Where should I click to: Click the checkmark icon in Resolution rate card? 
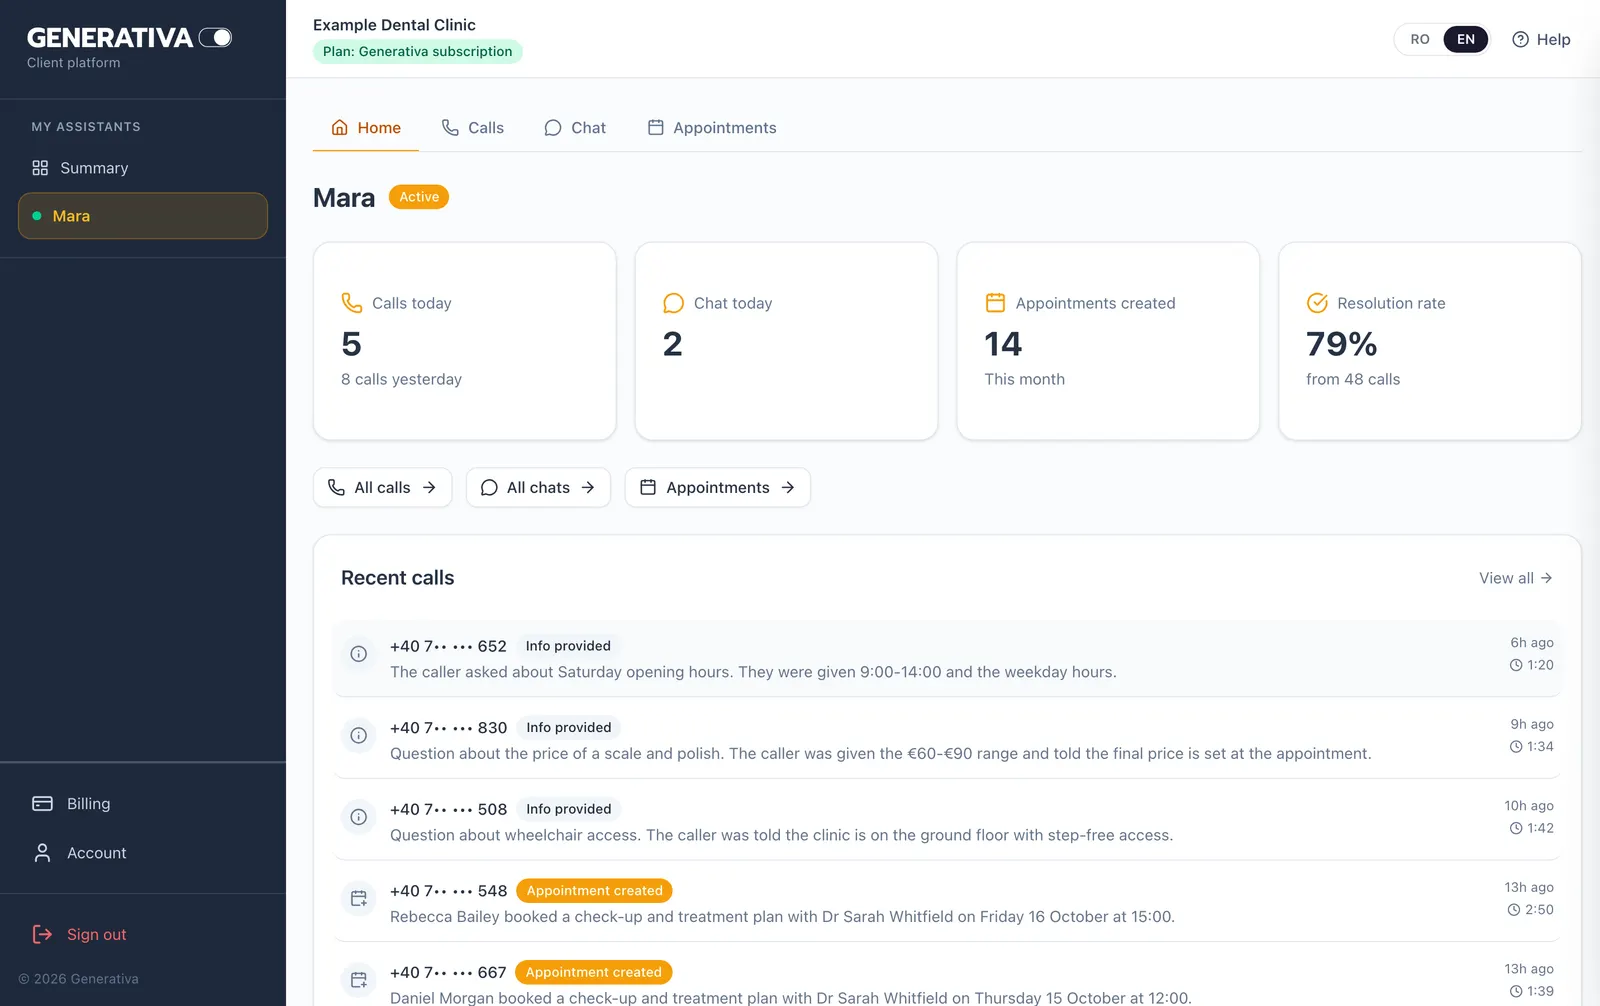tap(1318, 303)
